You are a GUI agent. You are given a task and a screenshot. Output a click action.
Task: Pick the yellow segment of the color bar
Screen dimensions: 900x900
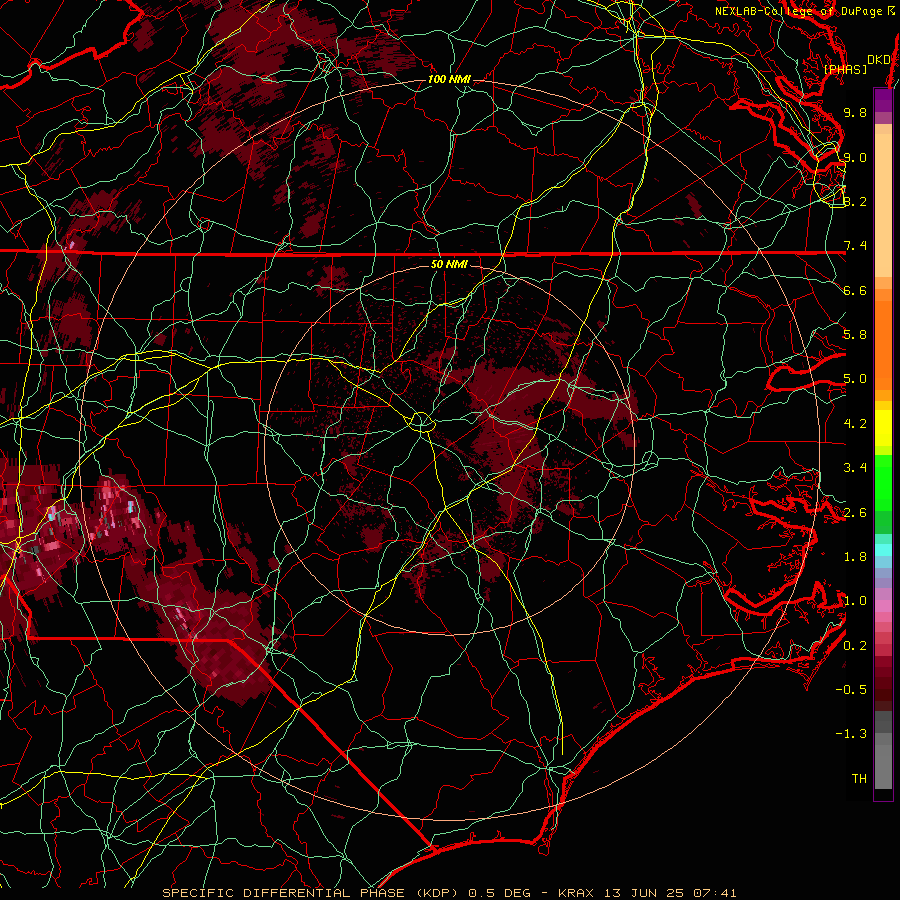point(883,428)
